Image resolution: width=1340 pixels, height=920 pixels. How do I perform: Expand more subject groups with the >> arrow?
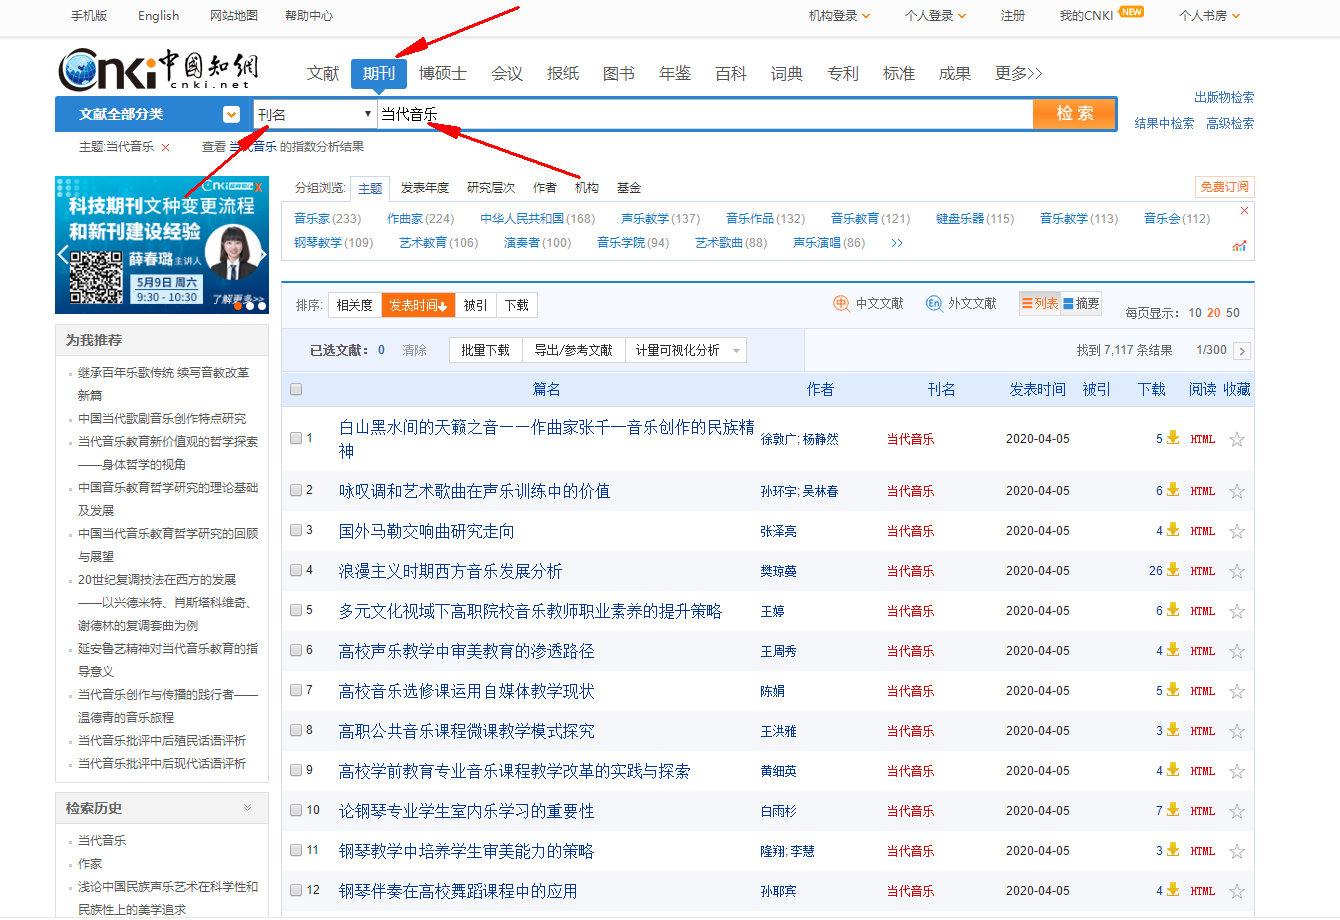897,243
